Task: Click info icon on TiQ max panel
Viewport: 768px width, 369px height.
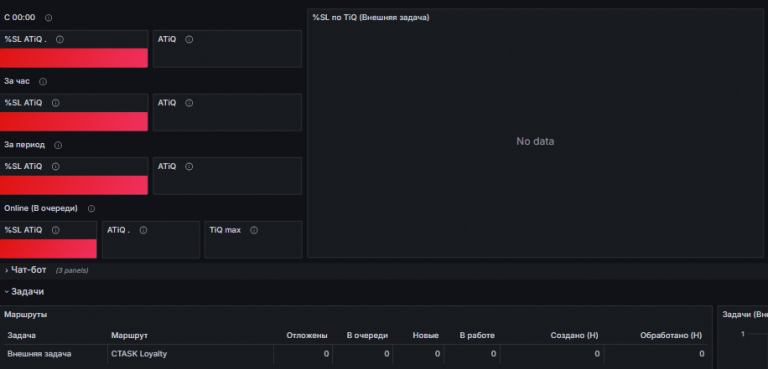Action: coord(254,230)
